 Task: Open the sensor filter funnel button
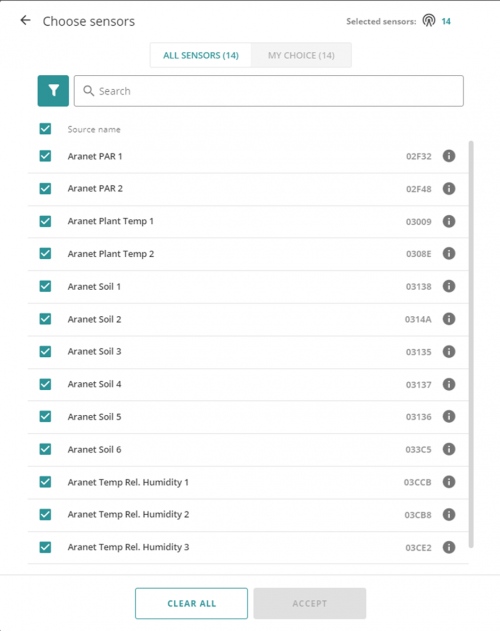(x=53, y=91)
